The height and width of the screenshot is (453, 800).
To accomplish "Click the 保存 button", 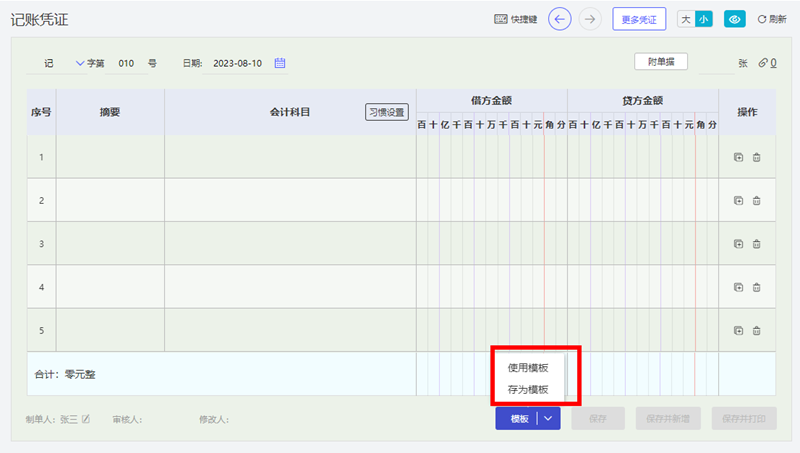I will click(x=598, y=419).
